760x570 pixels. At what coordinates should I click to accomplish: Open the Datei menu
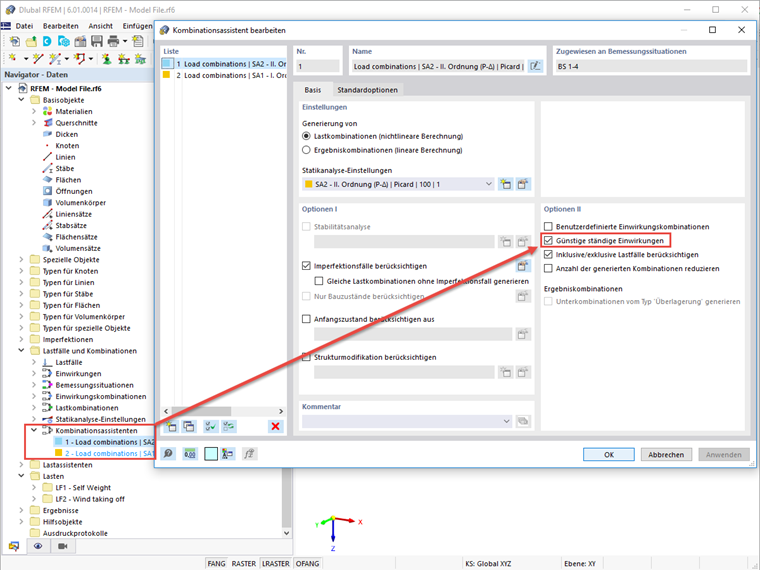tap(24, 26)
